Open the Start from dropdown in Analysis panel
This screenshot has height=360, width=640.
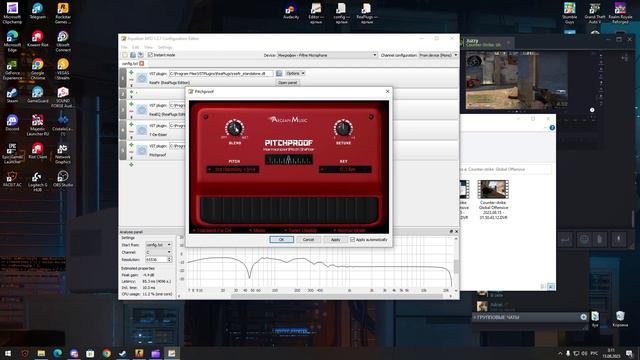coord(159,245)
